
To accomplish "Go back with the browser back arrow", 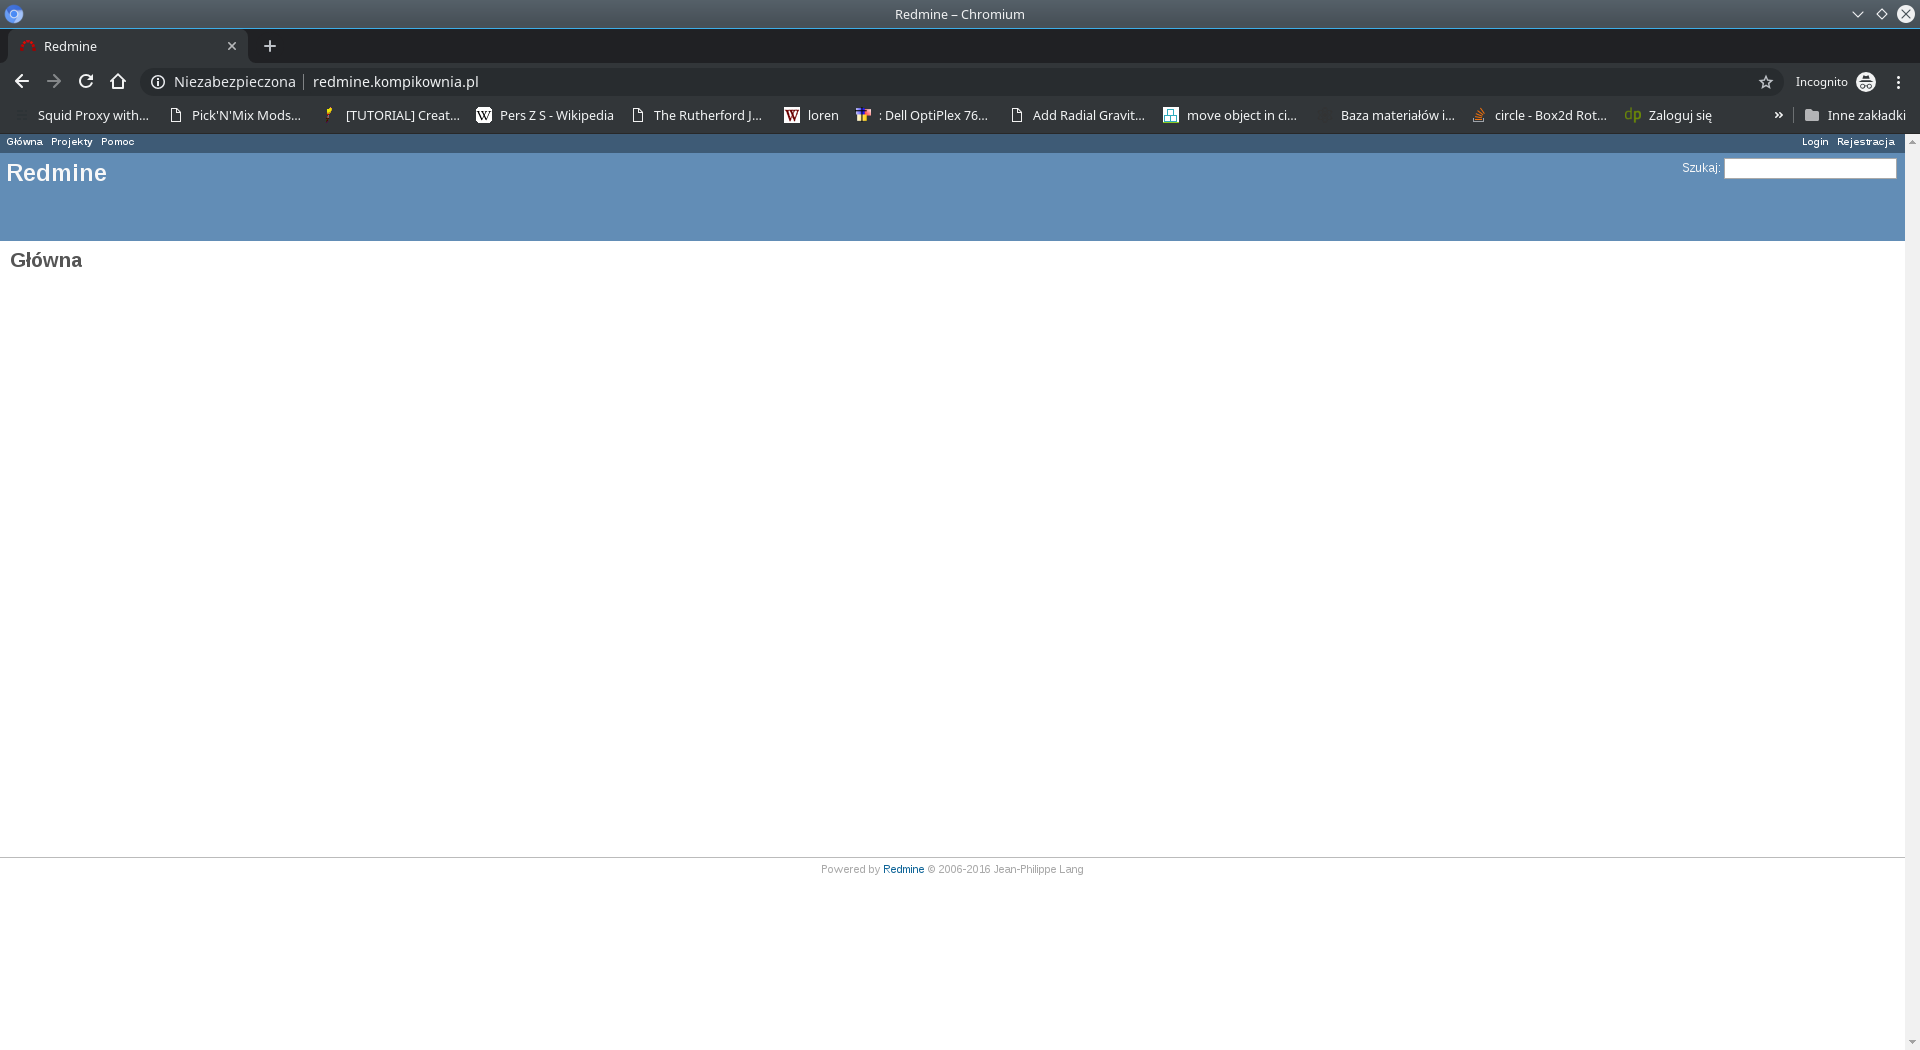I will pyautogui.click(x=22, y=82).
